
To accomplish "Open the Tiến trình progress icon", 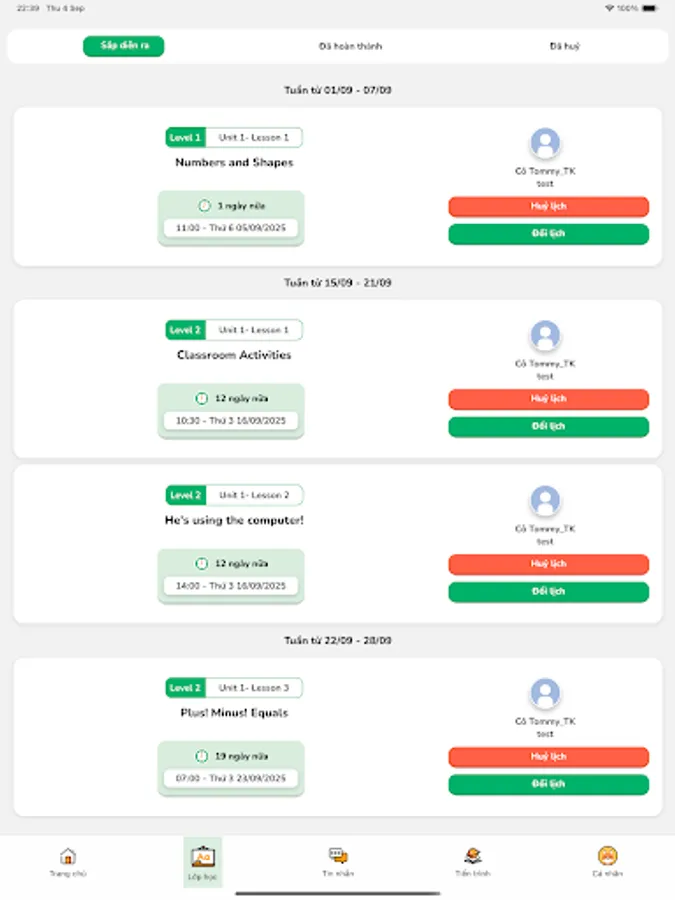I will coord(473,857).
